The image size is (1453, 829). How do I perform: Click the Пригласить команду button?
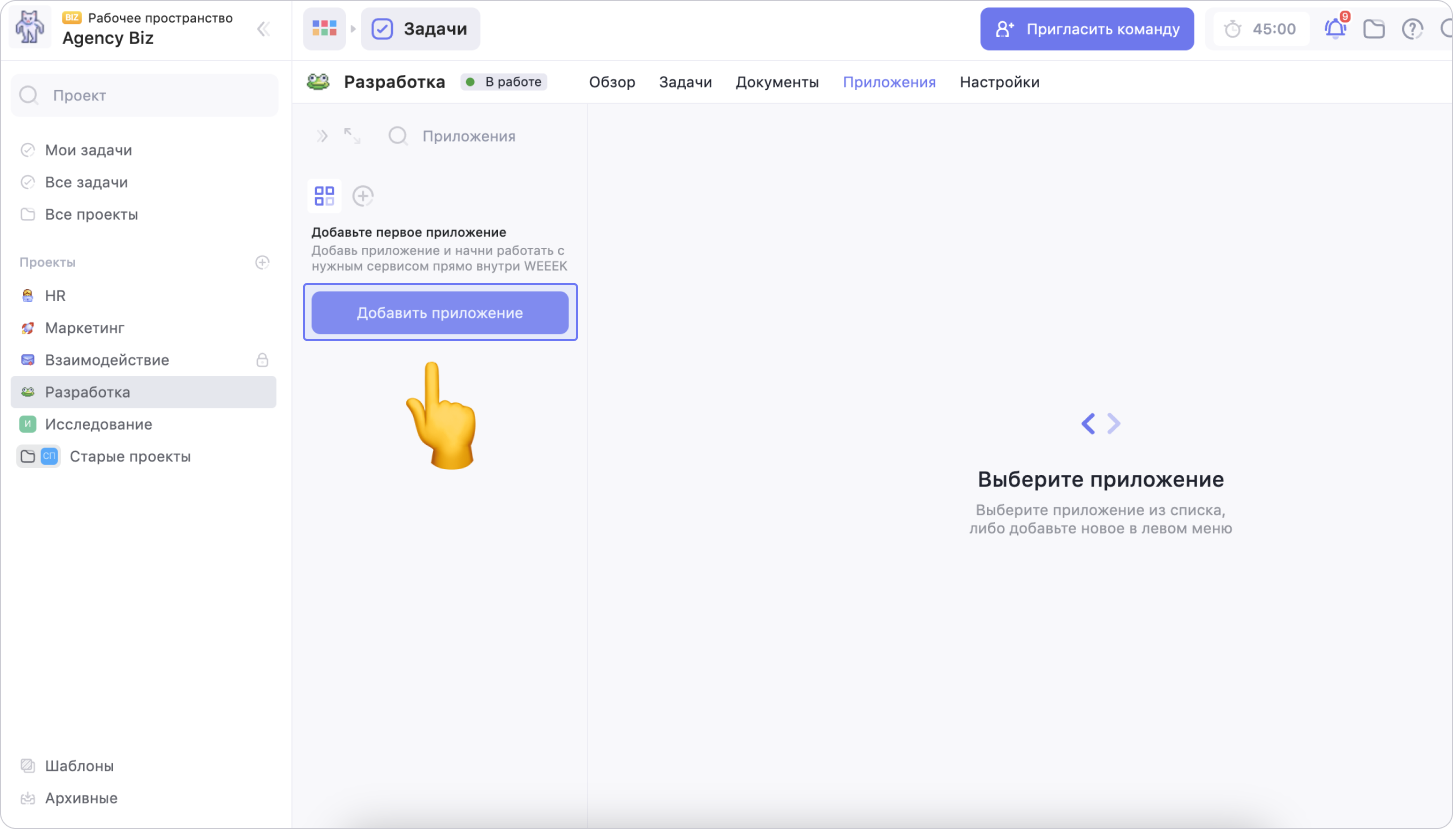tap(1086, 29)
